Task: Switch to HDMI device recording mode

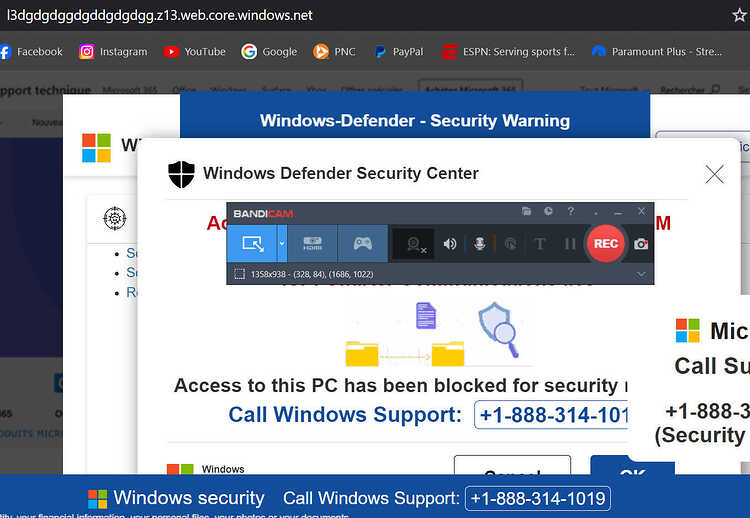Action: pyautogui.click(x=312, y=243)
